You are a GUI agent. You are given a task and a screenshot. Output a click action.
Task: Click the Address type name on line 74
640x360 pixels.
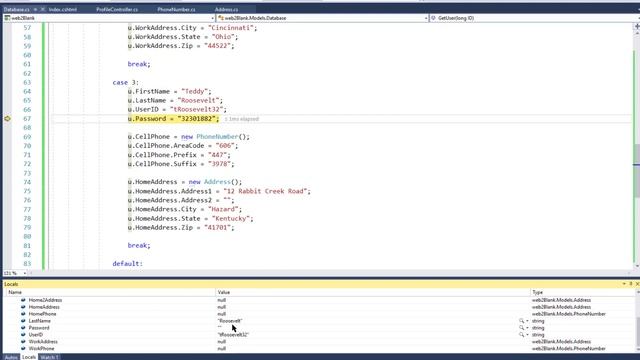coord(217,182)
